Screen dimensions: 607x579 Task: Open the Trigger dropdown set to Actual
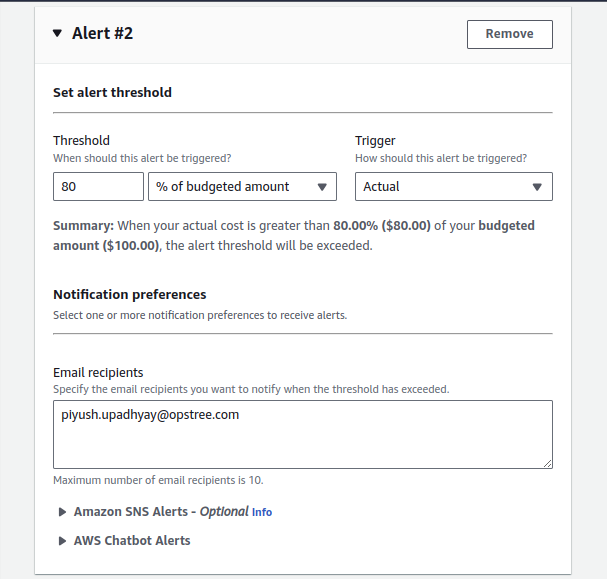(x=453, y=187)
